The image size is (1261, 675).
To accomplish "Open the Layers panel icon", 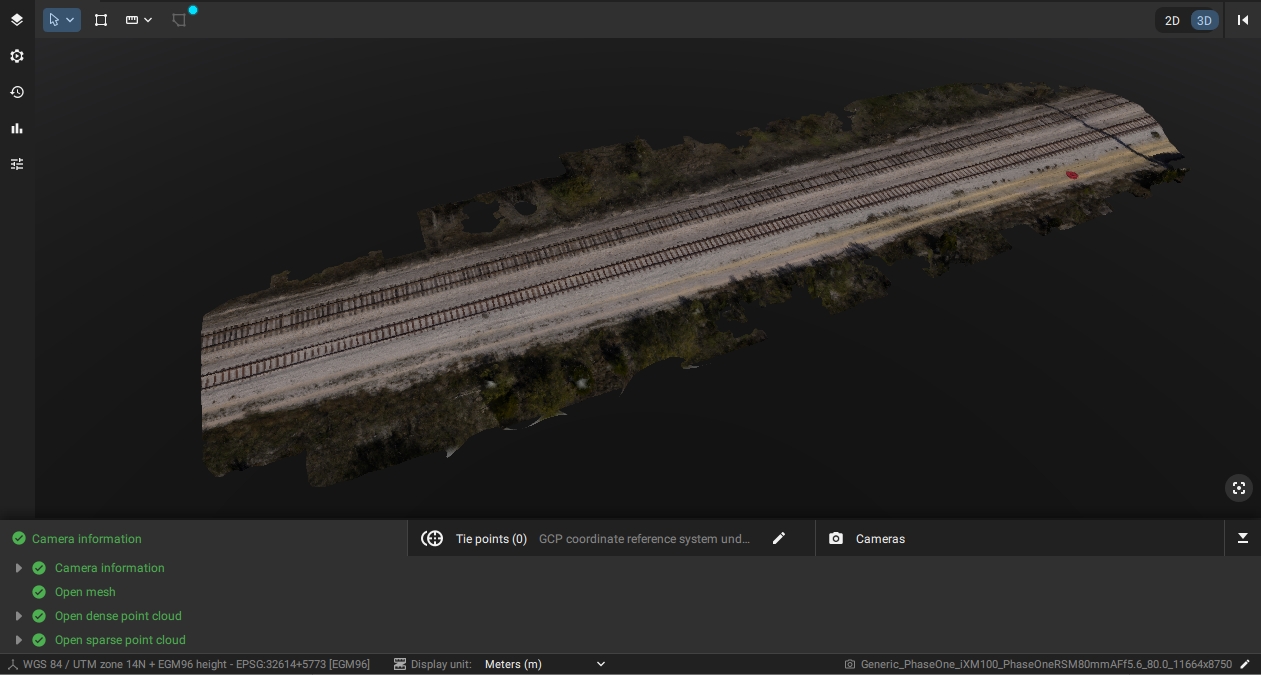I will (17, 20).
